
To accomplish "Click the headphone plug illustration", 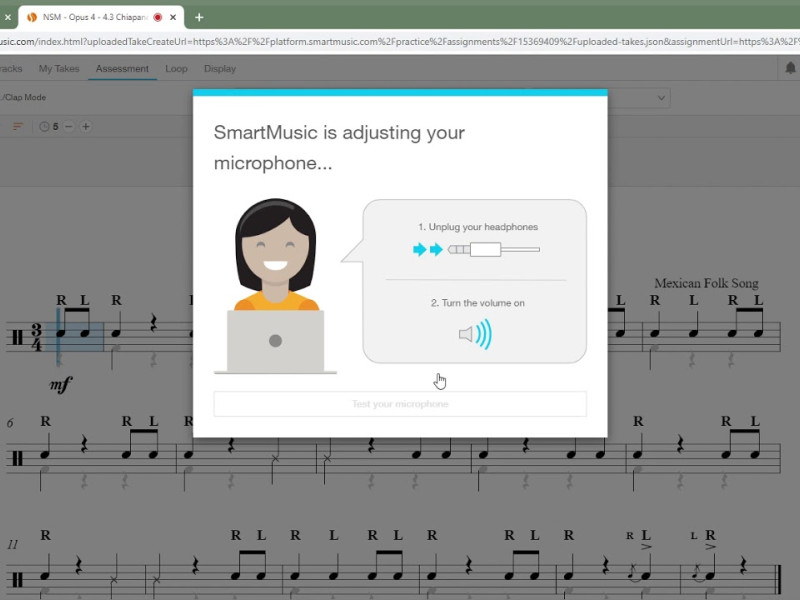I will pos(476,249).
